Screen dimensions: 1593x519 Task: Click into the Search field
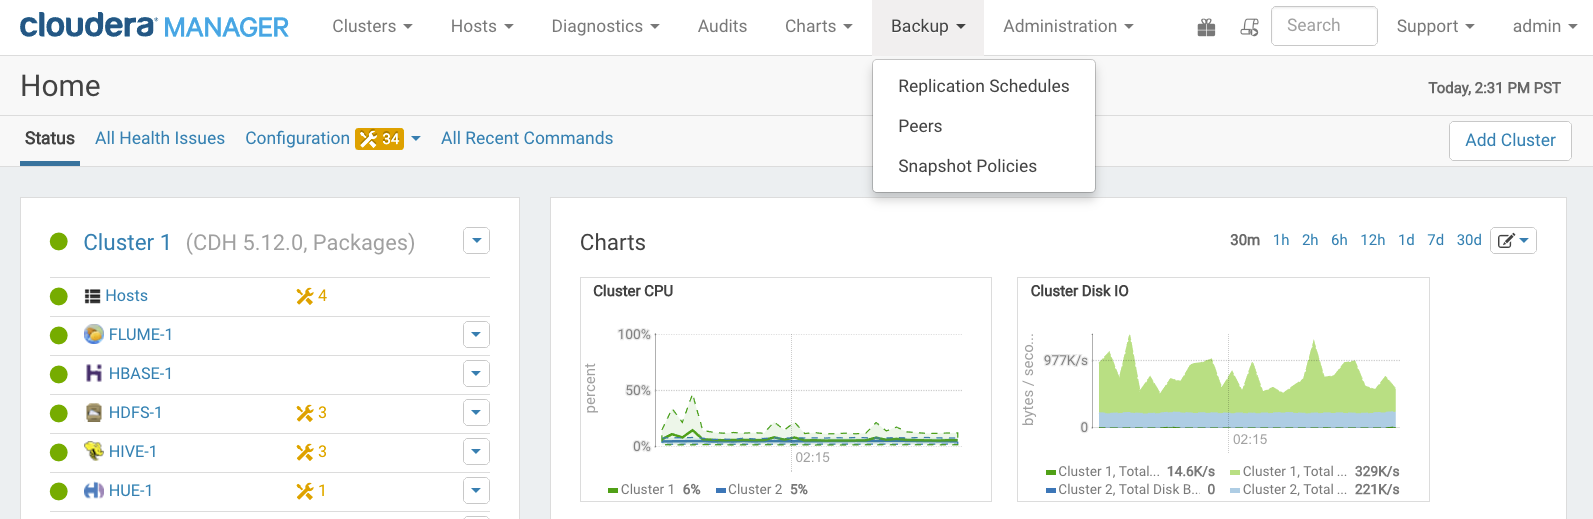(x=1323, y=26)
